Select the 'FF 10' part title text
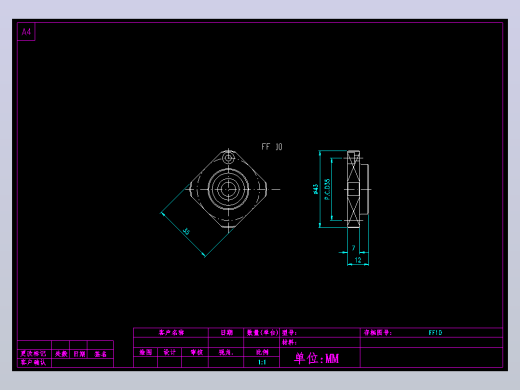The image size is (520, 390). (x=272, y=147)
